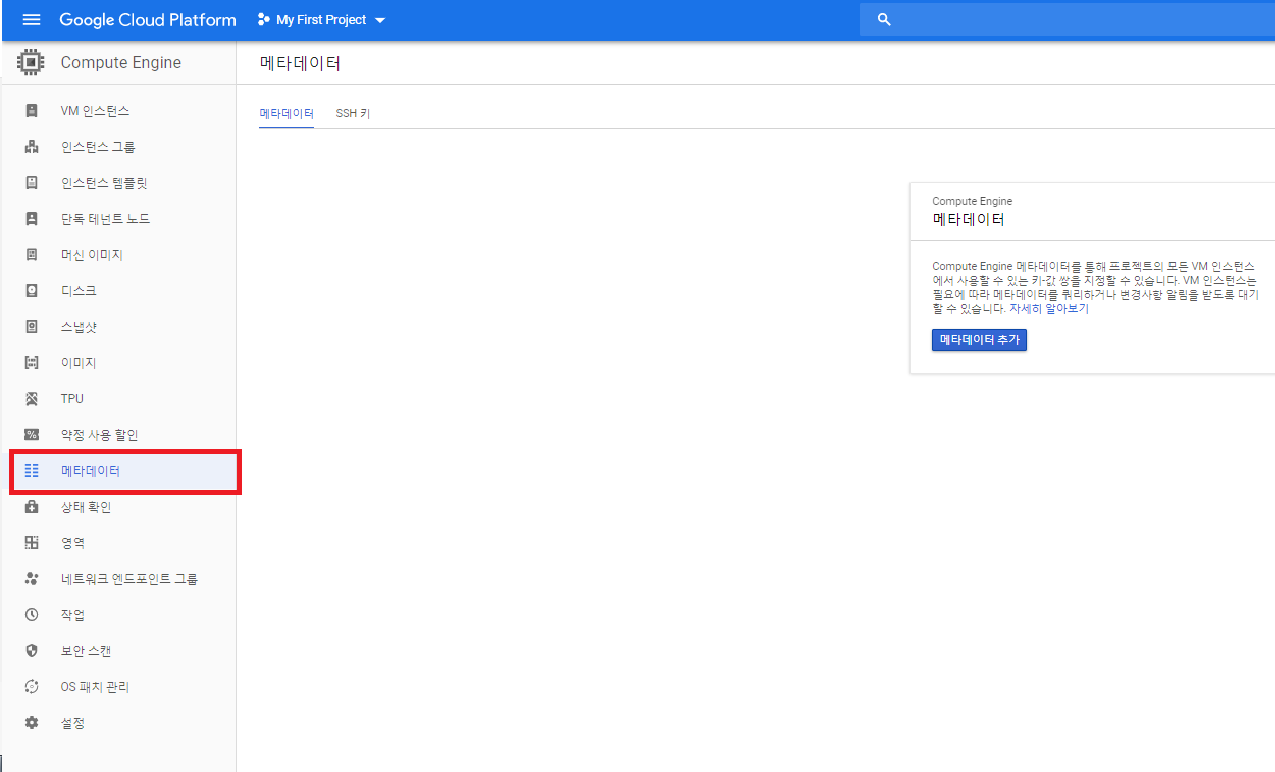Open 머신 이미지 in the sidebar

tap(91, 255)
